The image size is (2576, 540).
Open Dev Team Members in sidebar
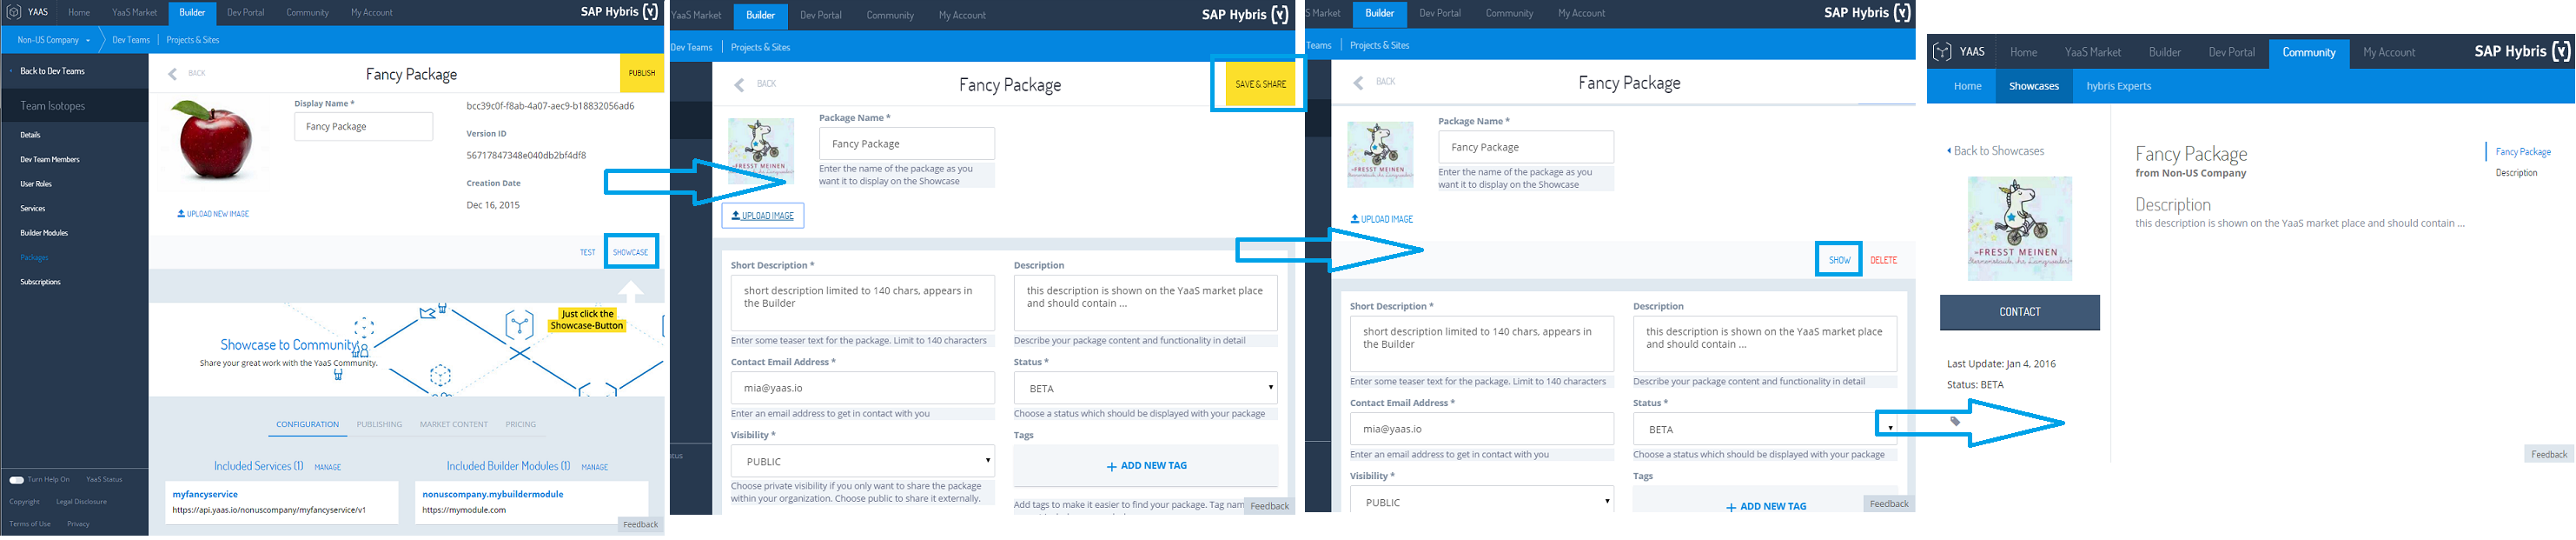50,160
